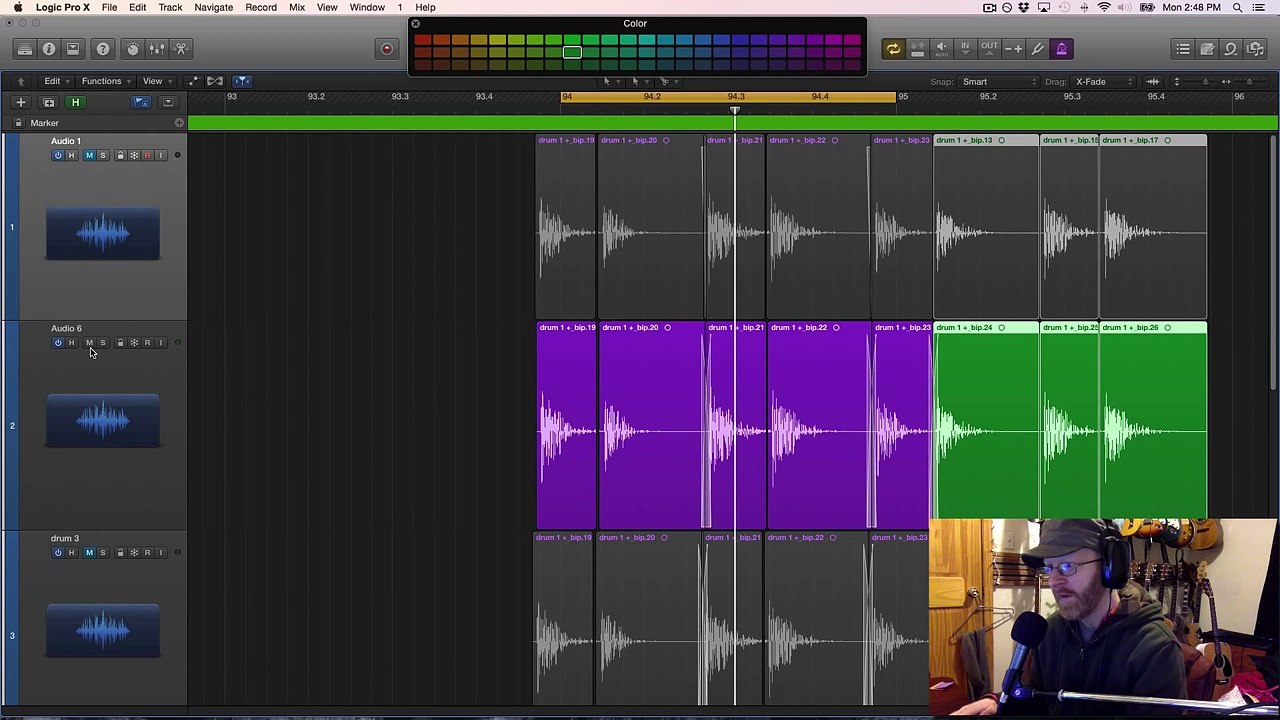Open Quick Help question mark icon
Image resolution: width=1280 pixels, height=720 pixels.
click(x=103, y=48)
